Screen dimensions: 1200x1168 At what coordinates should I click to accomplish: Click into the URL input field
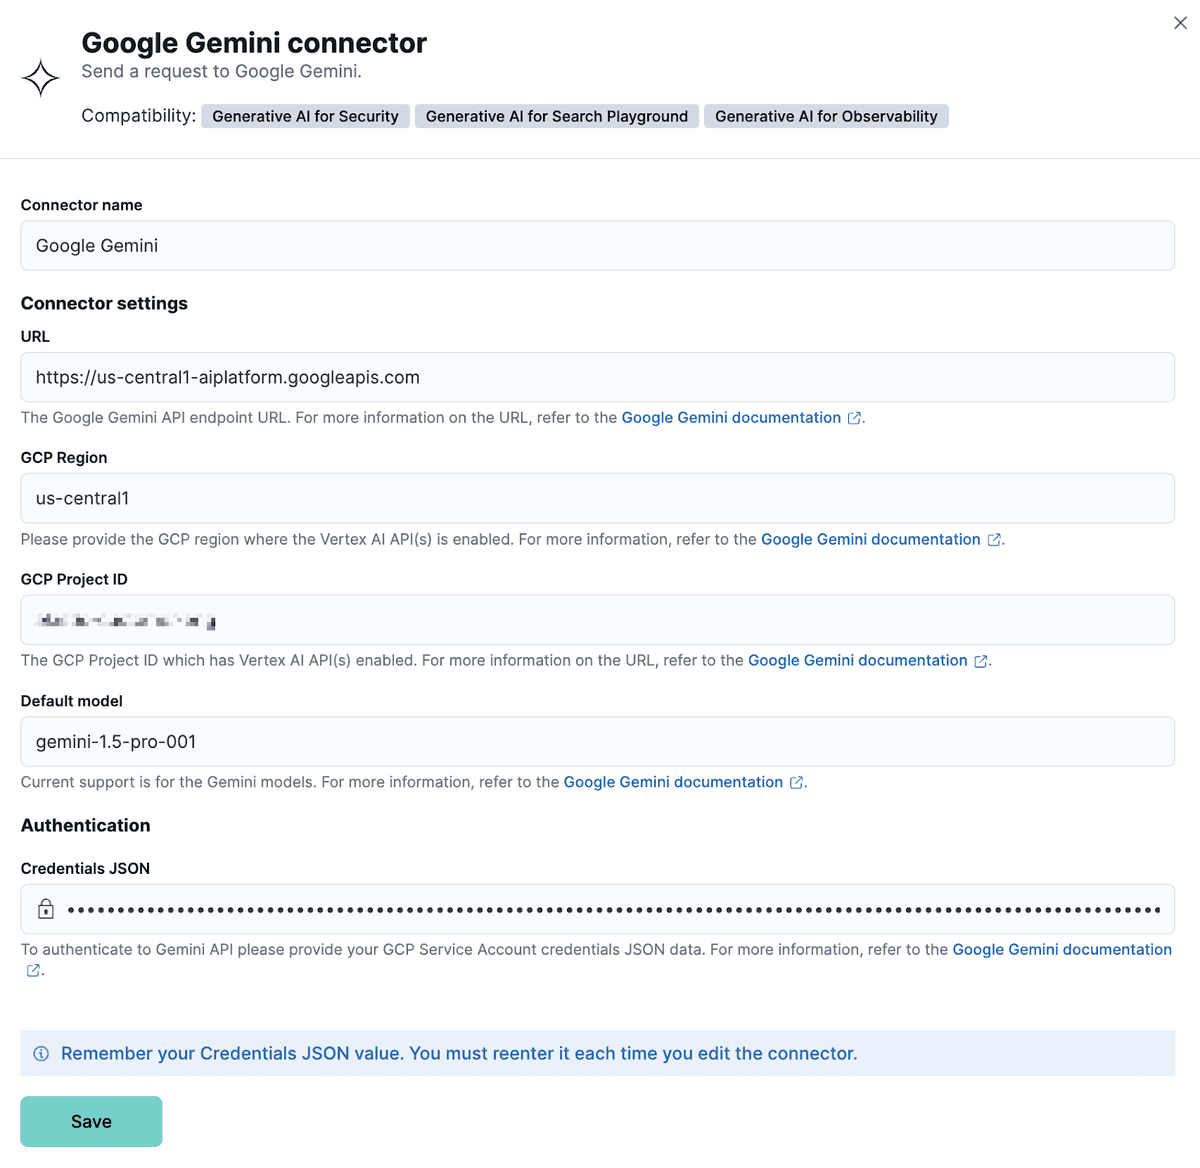pyautogui.click(x=597, y=377)
